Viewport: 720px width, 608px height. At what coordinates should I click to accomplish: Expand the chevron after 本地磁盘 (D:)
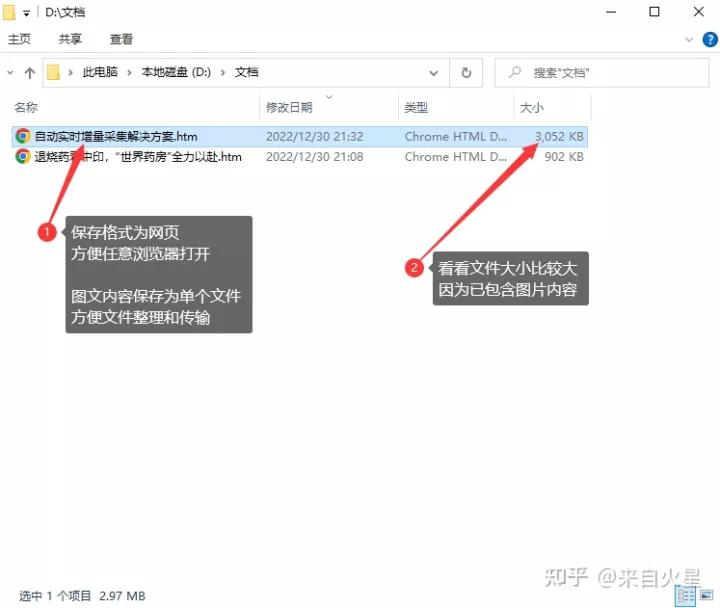pos(223,73)
